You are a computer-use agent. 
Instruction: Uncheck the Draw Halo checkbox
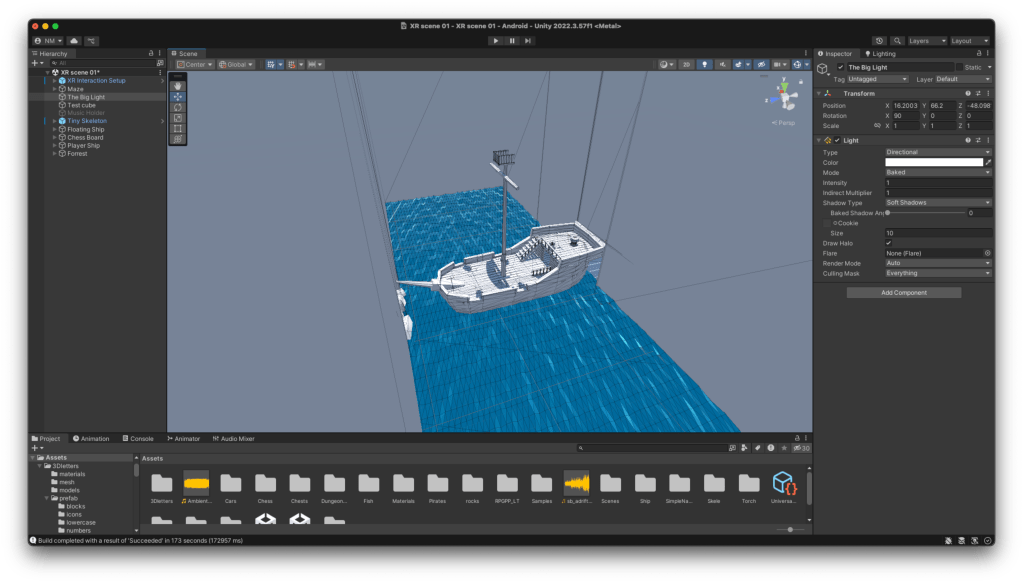888,243
